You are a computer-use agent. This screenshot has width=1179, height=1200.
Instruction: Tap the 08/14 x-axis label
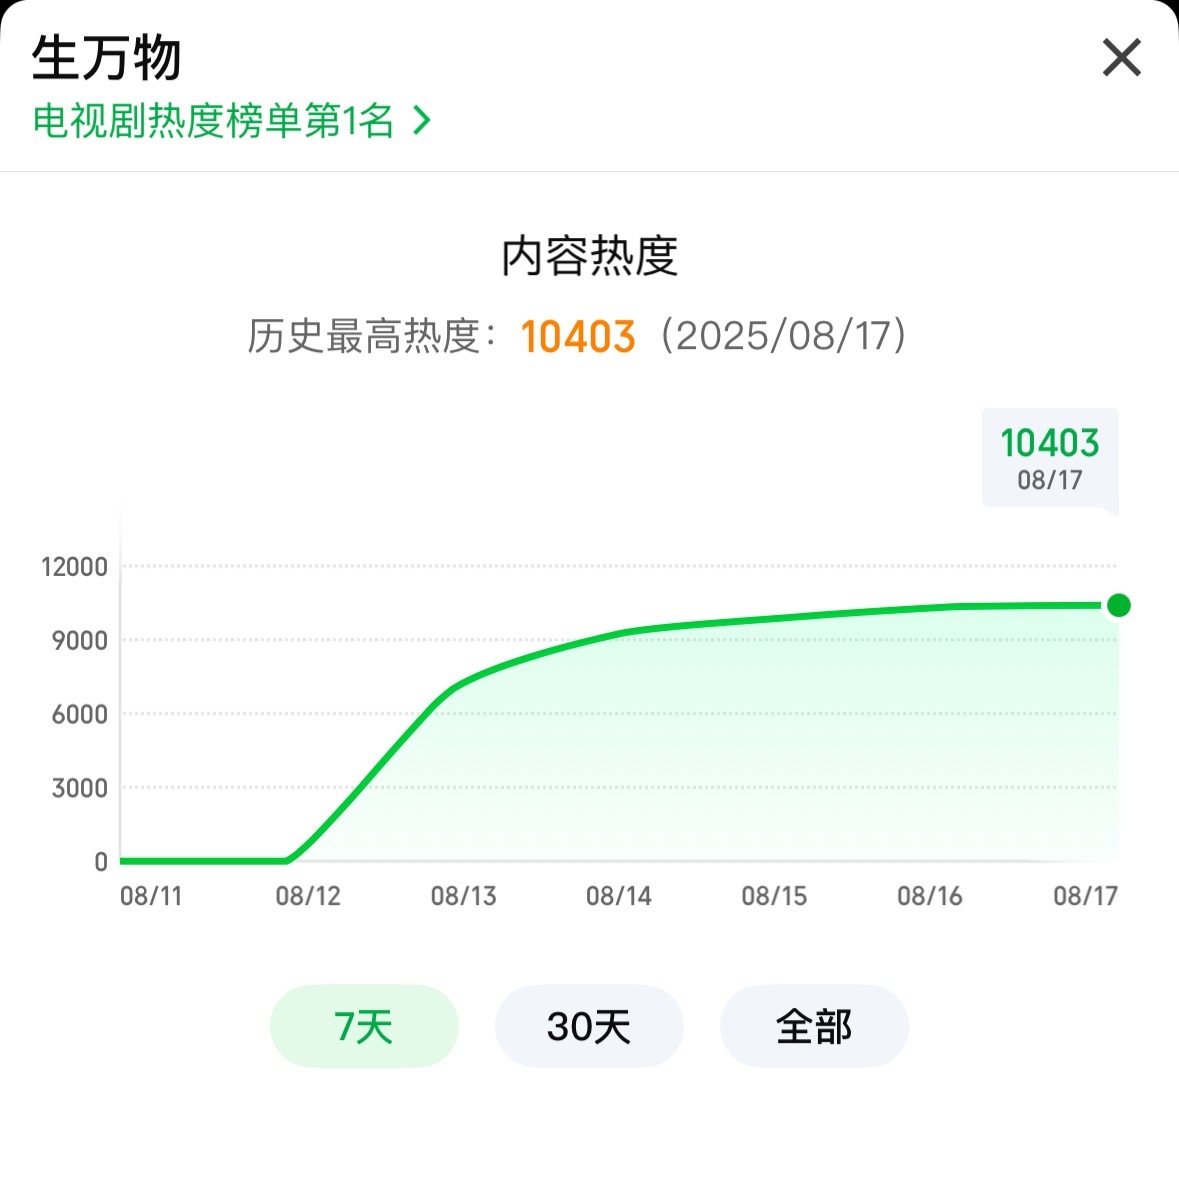click(619, 896)
